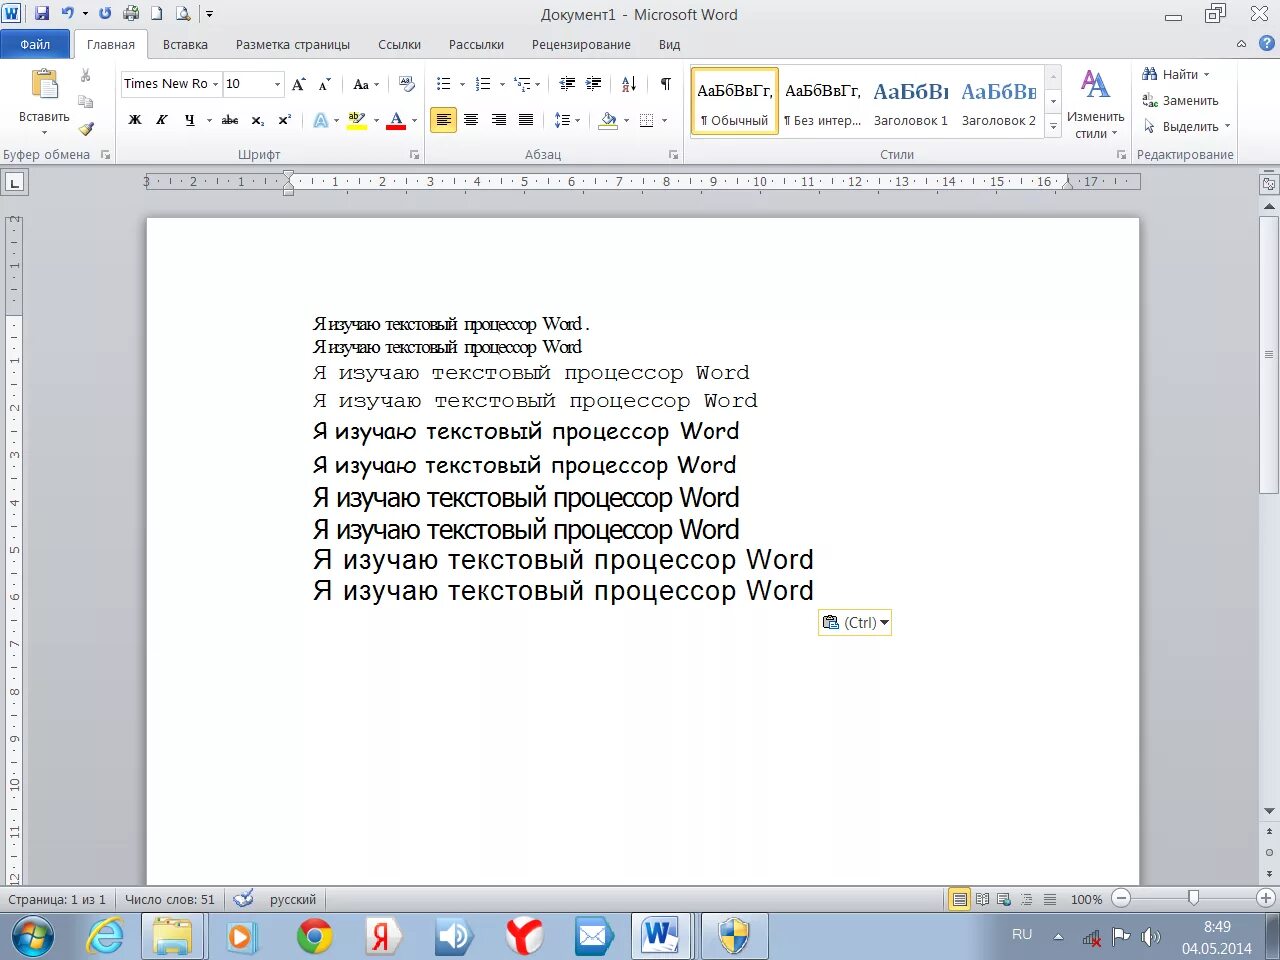
Task: Toggle underline Ч formatting
Action: [x=189, y=120]
